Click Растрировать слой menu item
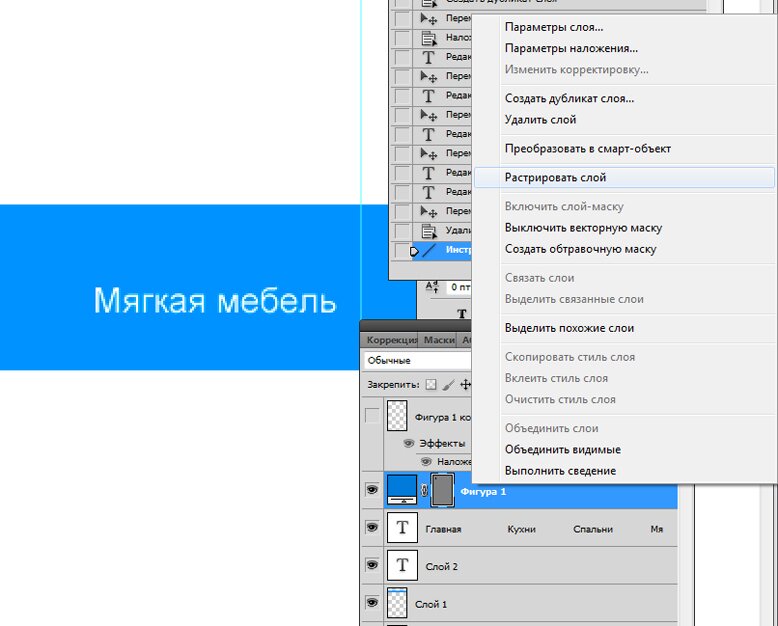Screen dimensions: 778x626 (x=624, y=177)
